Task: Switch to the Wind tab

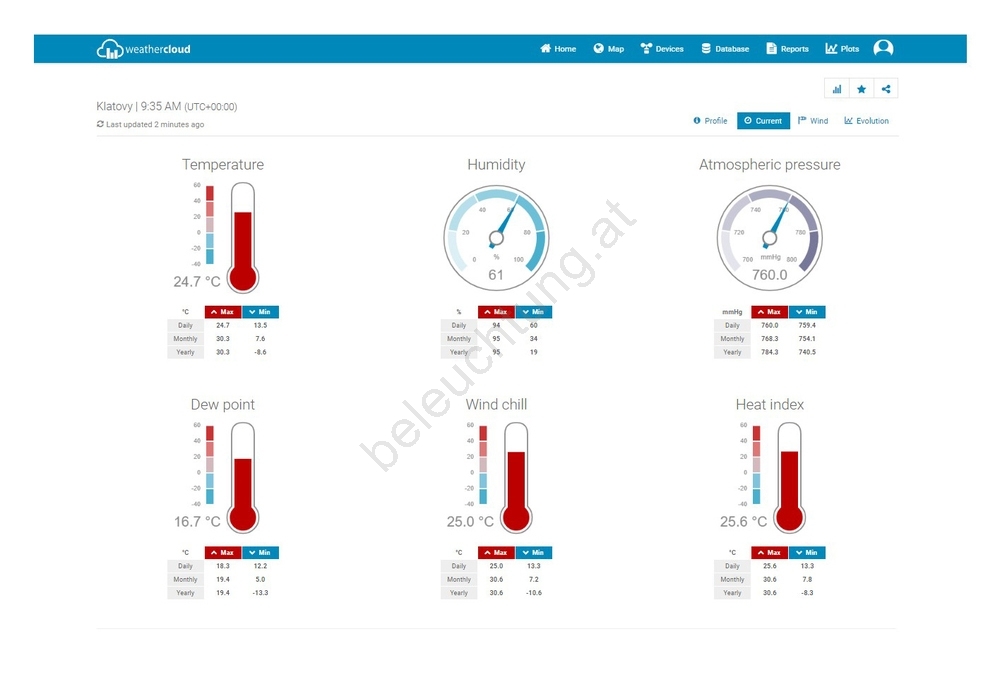Action: 813,121
